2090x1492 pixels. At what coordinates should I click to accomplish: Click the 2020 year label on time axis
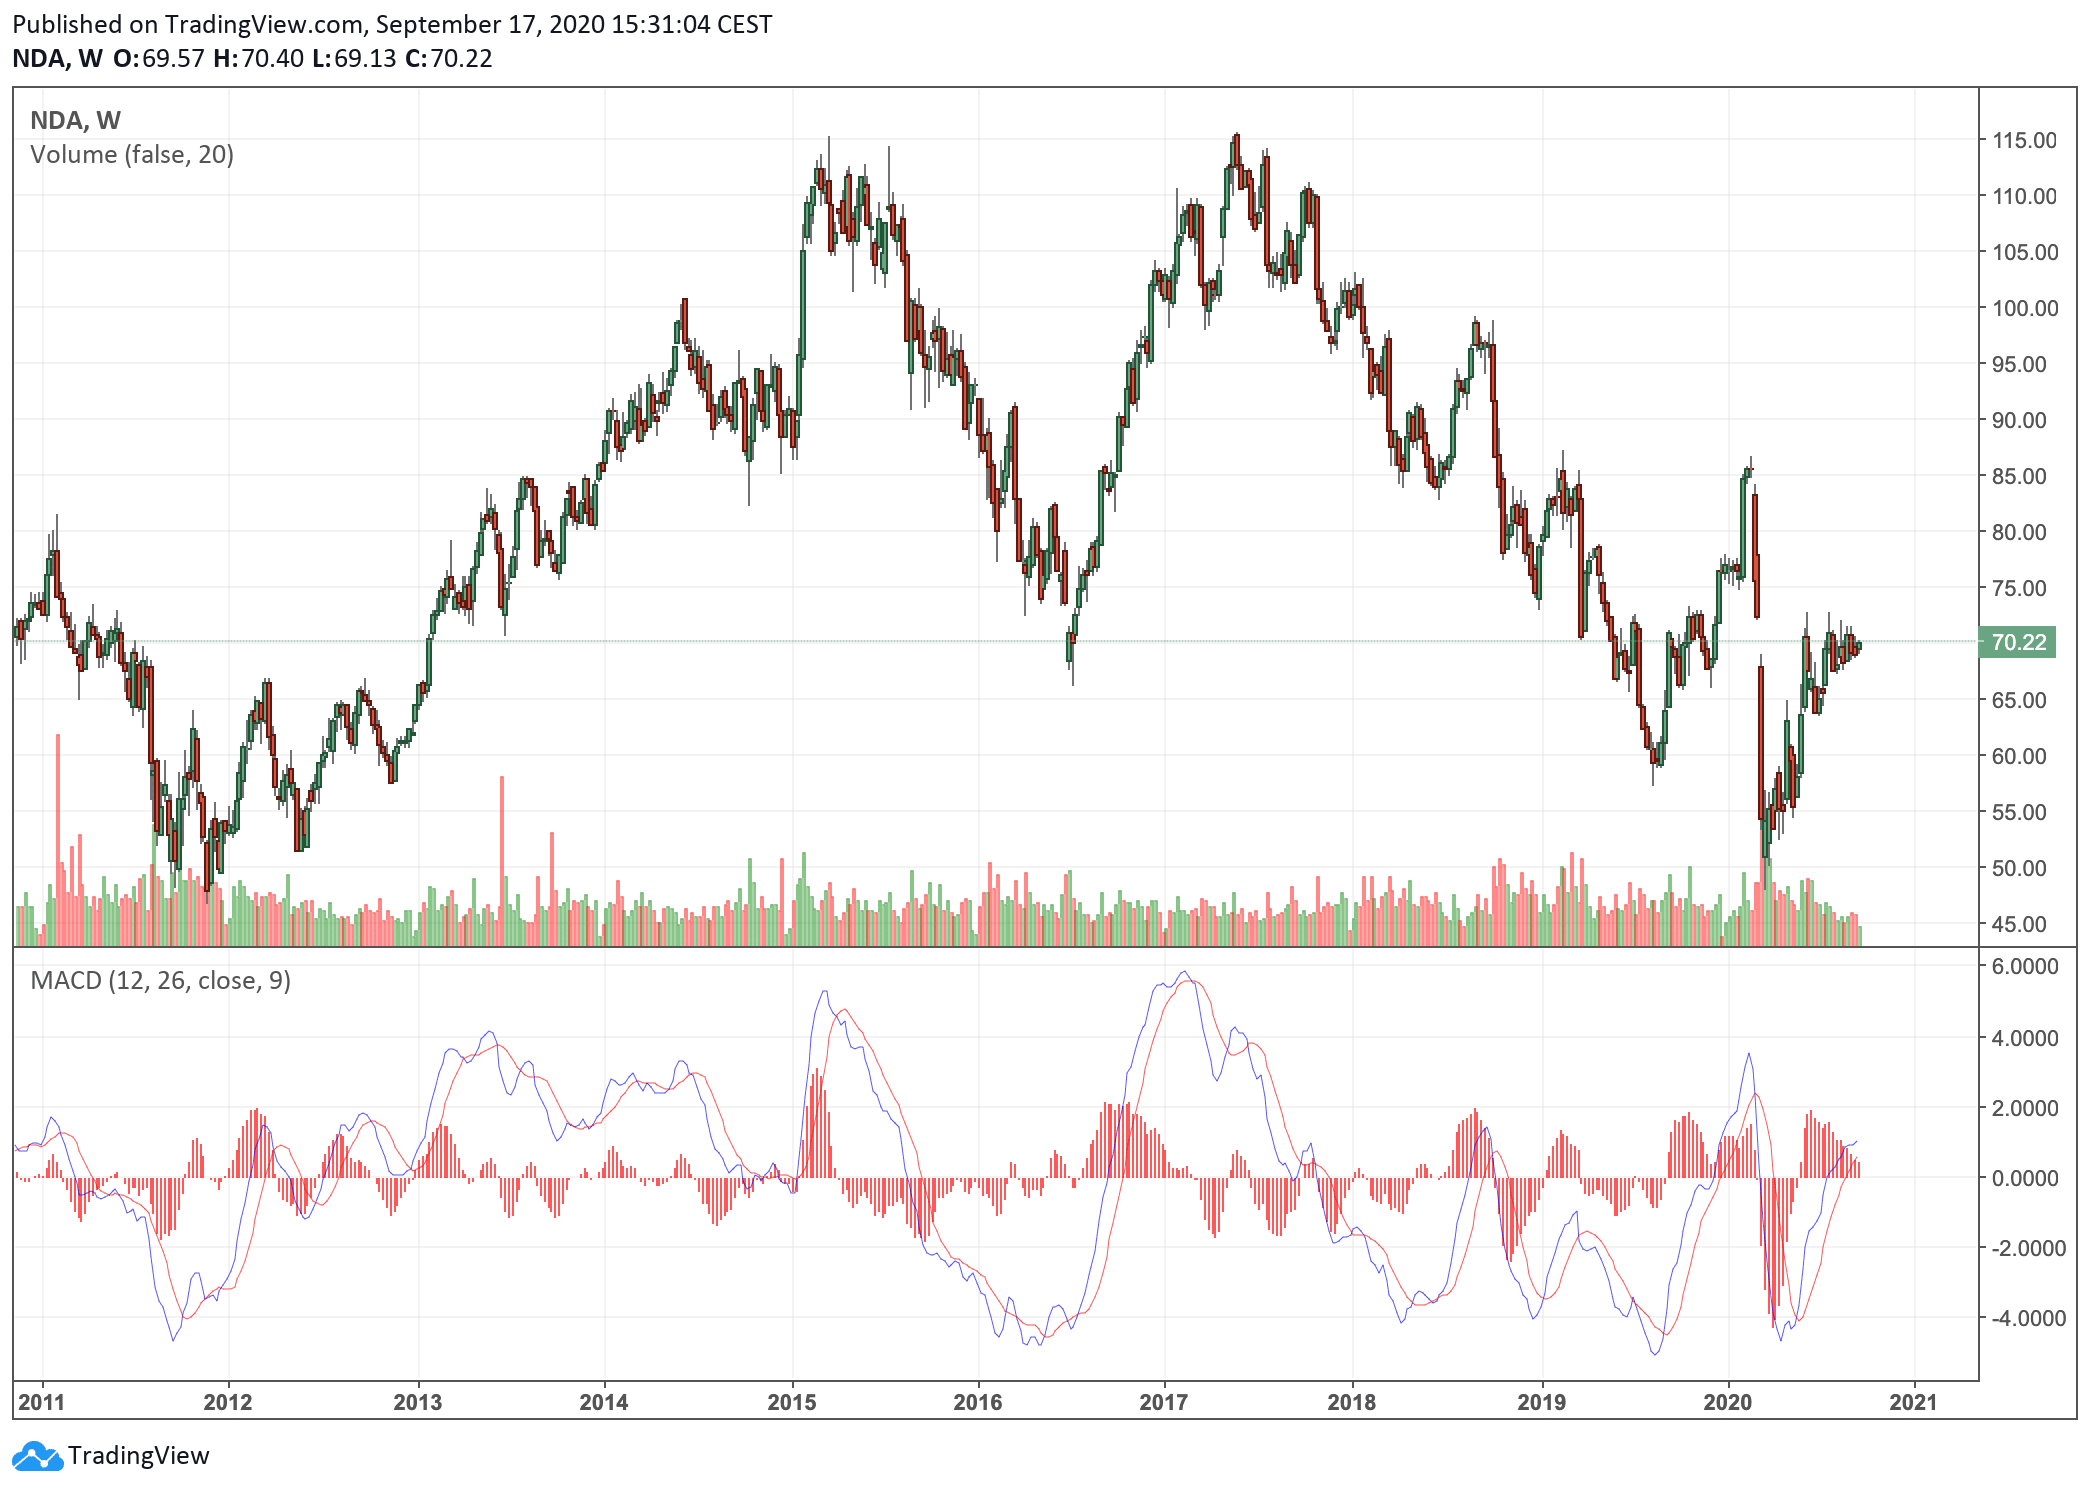1728,1402
